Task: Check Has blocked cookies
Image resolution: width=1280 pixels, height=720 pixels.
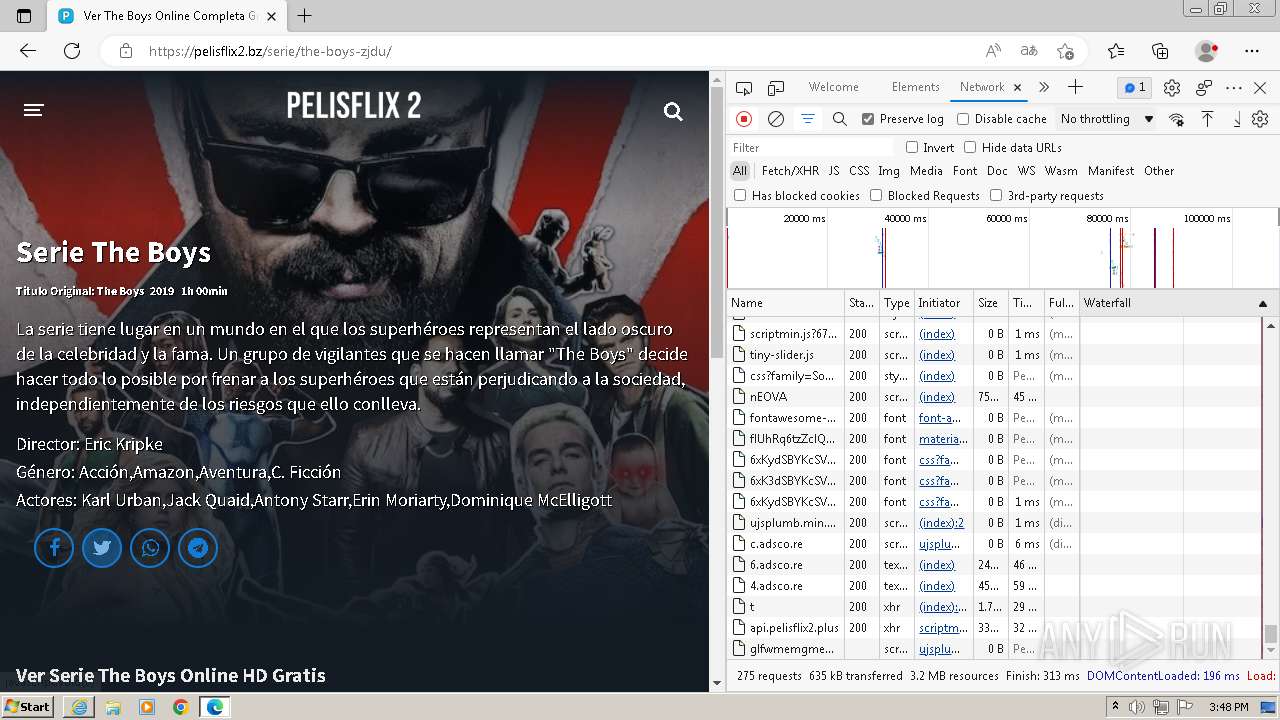Action: [740, 196]
